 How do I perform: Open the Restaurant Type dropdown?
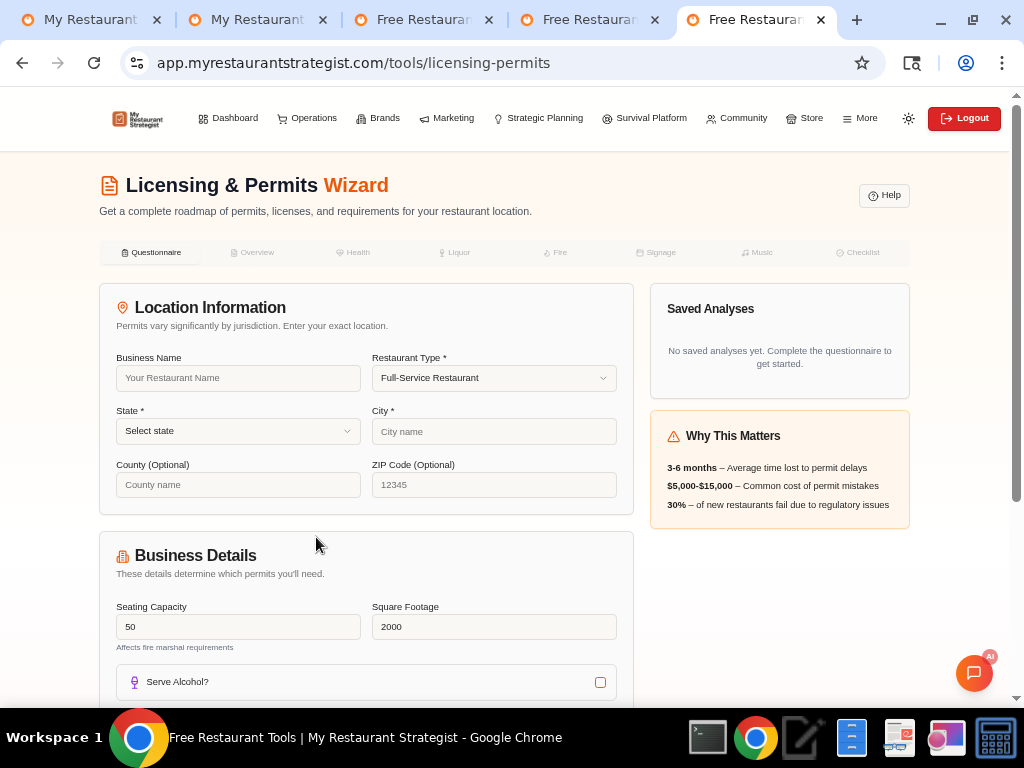[494, 378]
